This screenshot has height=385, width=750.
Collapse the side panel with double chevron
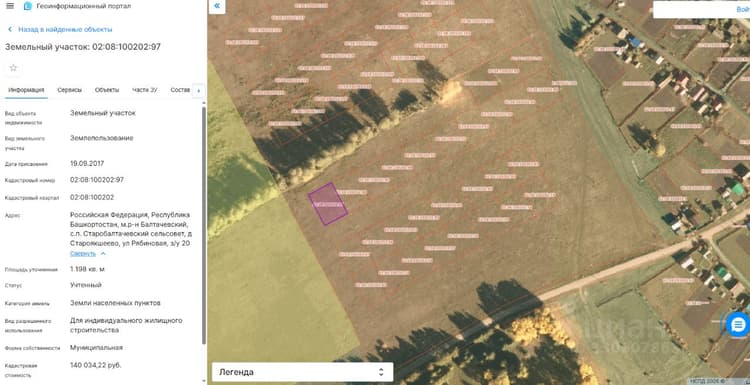[x=217, y=6]
